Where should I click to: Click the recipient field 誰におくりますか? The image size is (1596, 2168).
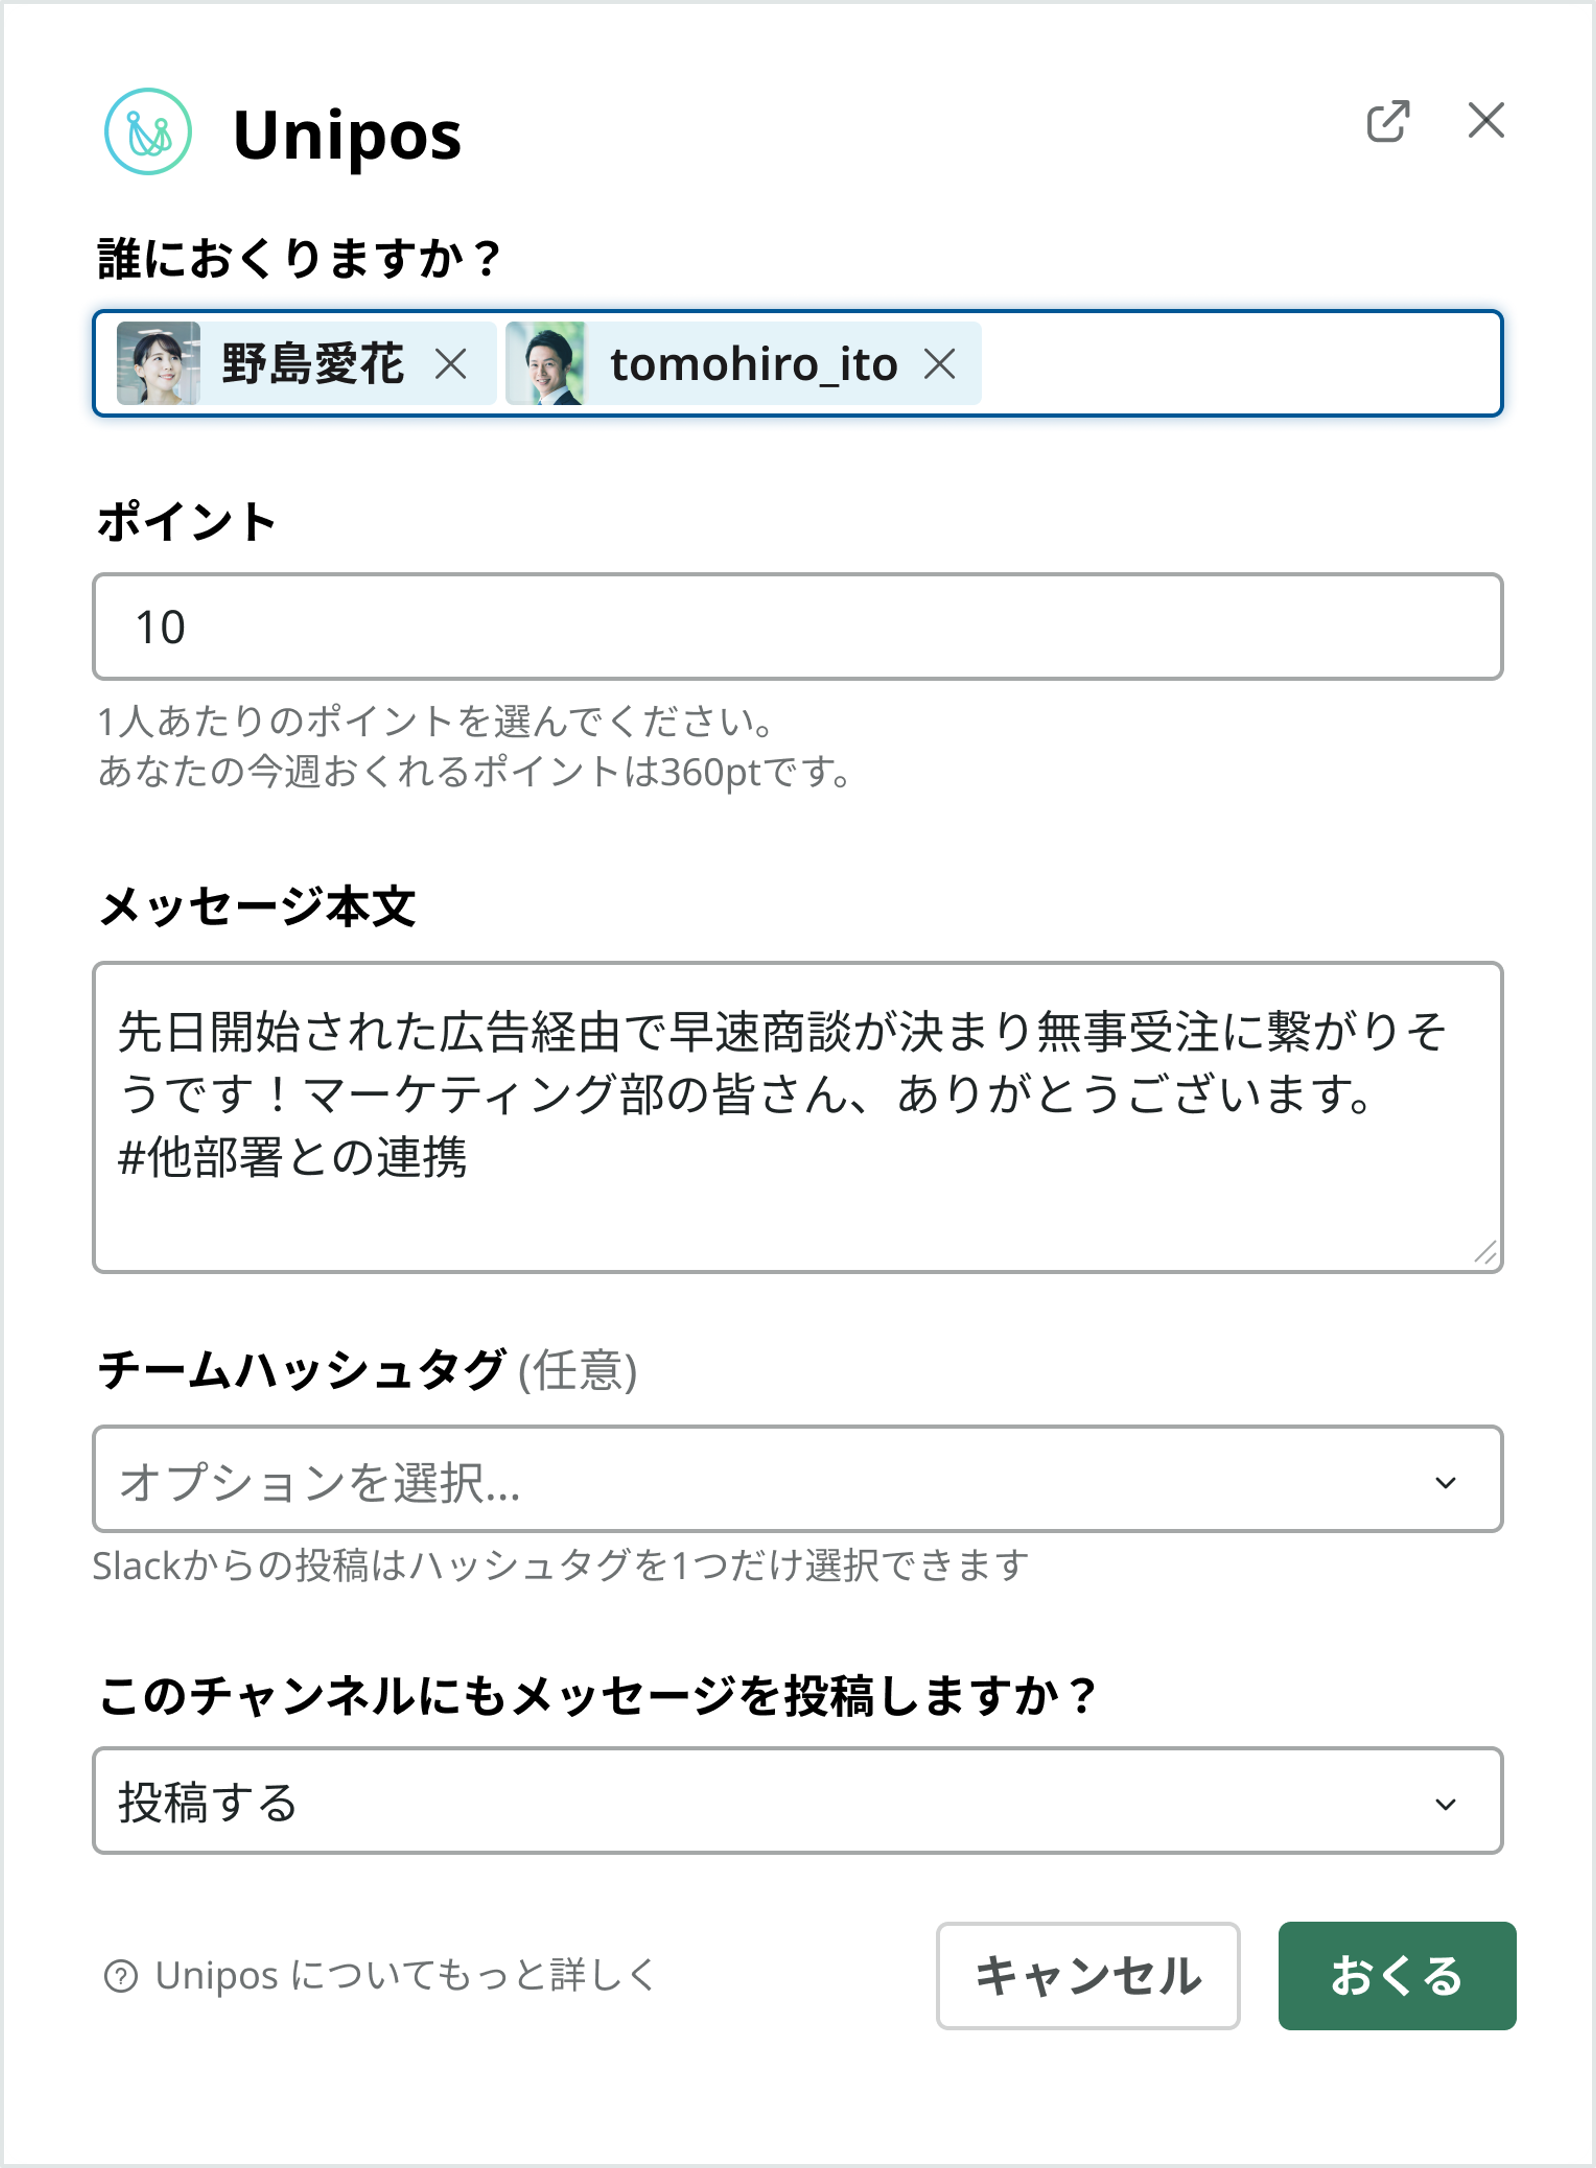coord(1200,364)
